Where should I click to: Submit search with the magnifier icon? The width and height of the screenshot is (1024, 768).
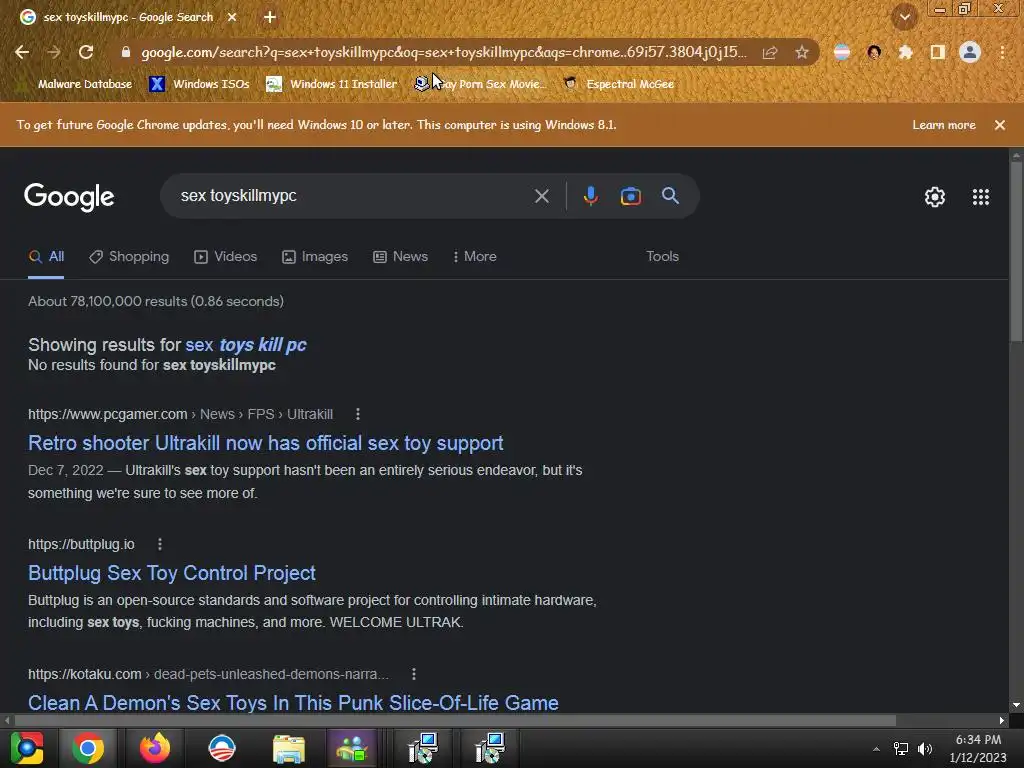[x=670, y=195]
